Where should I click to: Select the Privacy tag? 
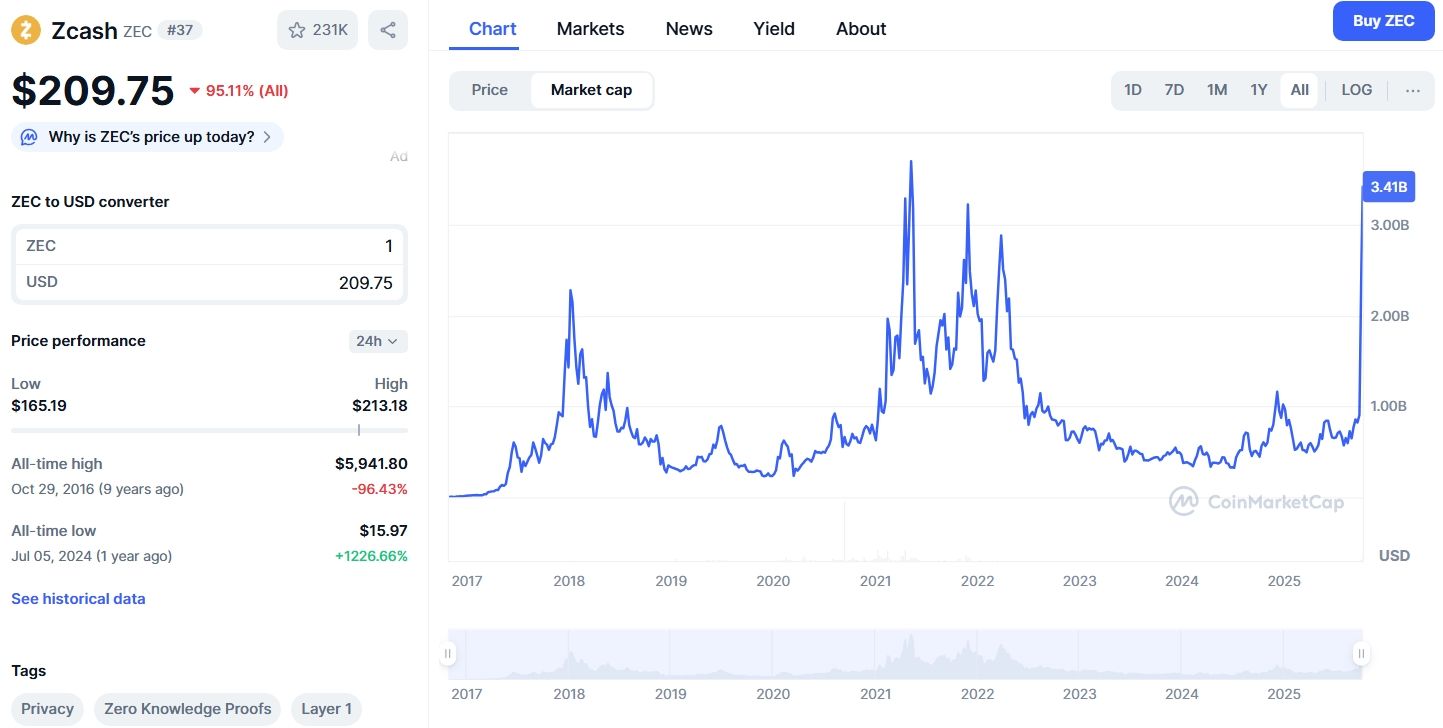[x=47, y=709]
